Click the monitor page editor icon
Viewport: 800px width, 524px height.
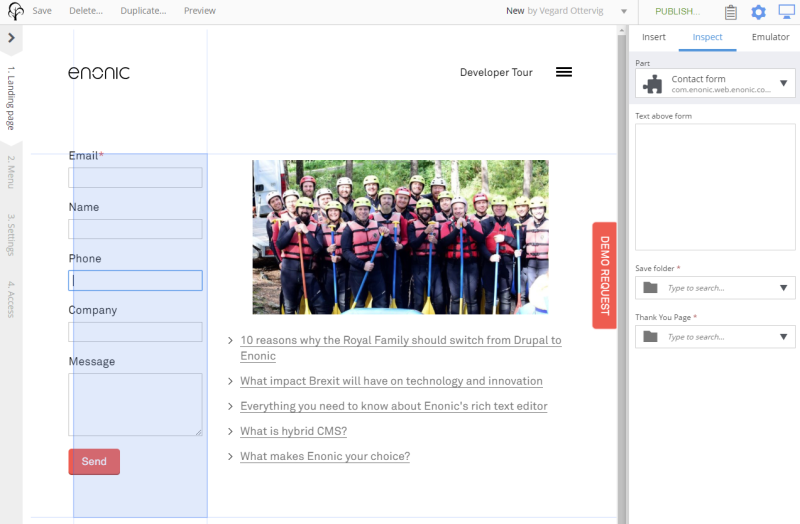click(x=786, y=12)
